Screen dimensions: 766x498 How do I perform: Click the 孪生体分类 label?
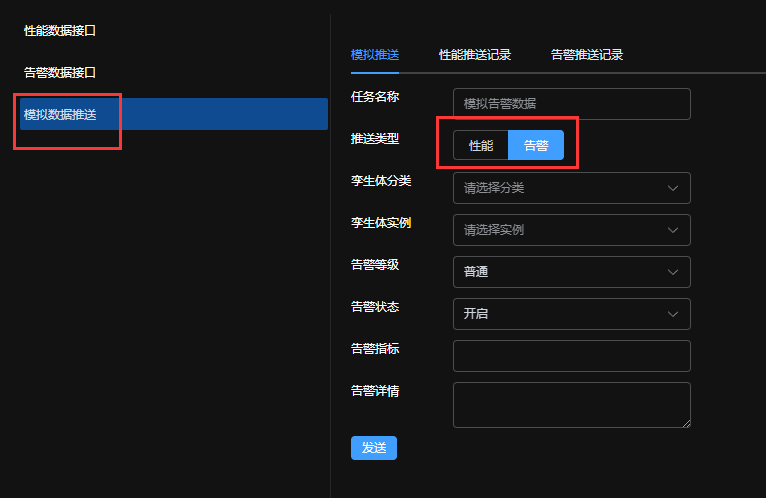381,181
